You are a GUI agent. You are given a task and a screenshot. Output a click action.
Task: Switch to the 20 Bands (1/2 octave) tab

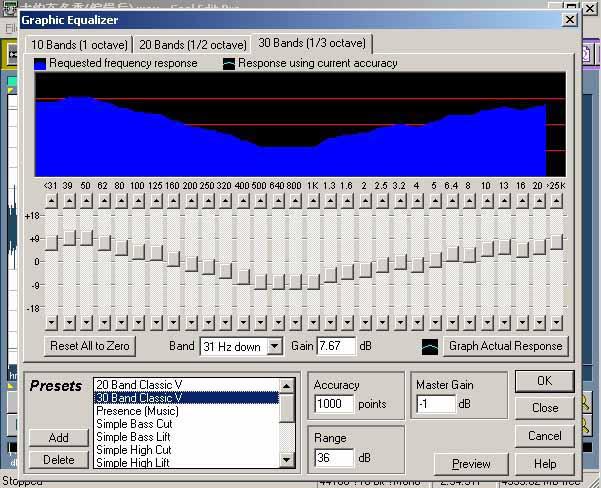(192, 44)
